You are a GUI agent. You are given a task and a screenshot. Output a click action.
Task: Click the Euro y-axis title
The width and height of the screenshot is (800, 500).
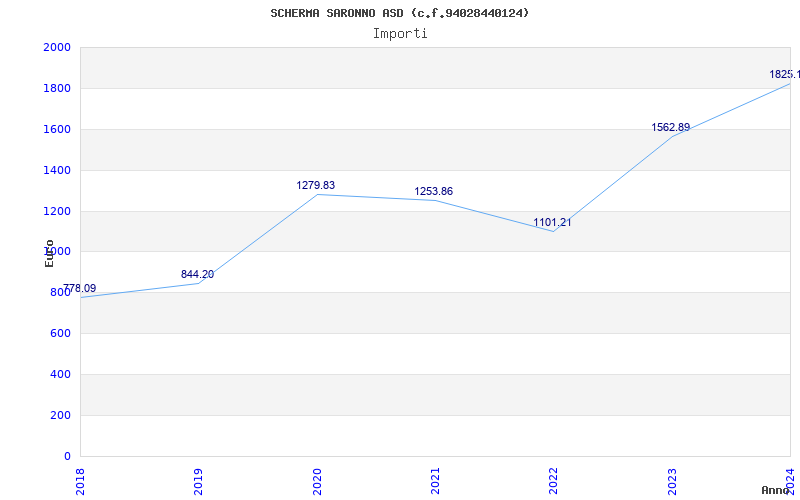[49, 253]
